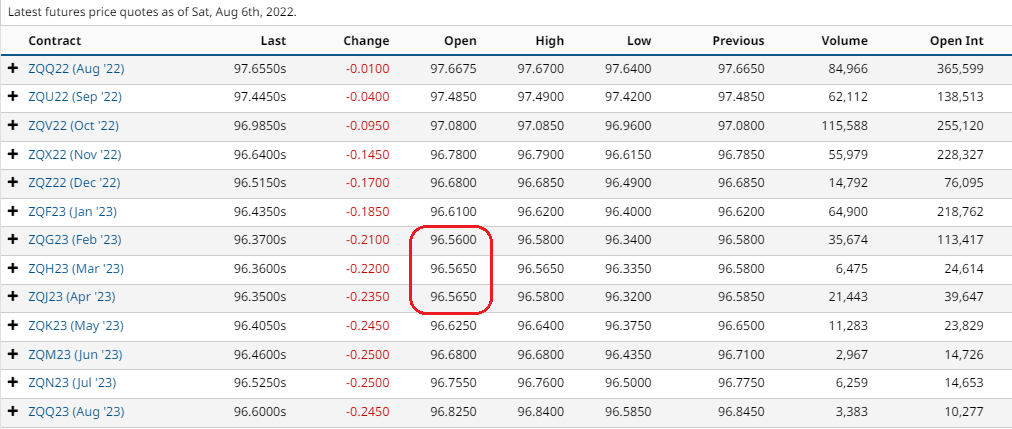The image size is (1012, 429).
Task: Sort table by Contract column header
Action: click(55, 41)
